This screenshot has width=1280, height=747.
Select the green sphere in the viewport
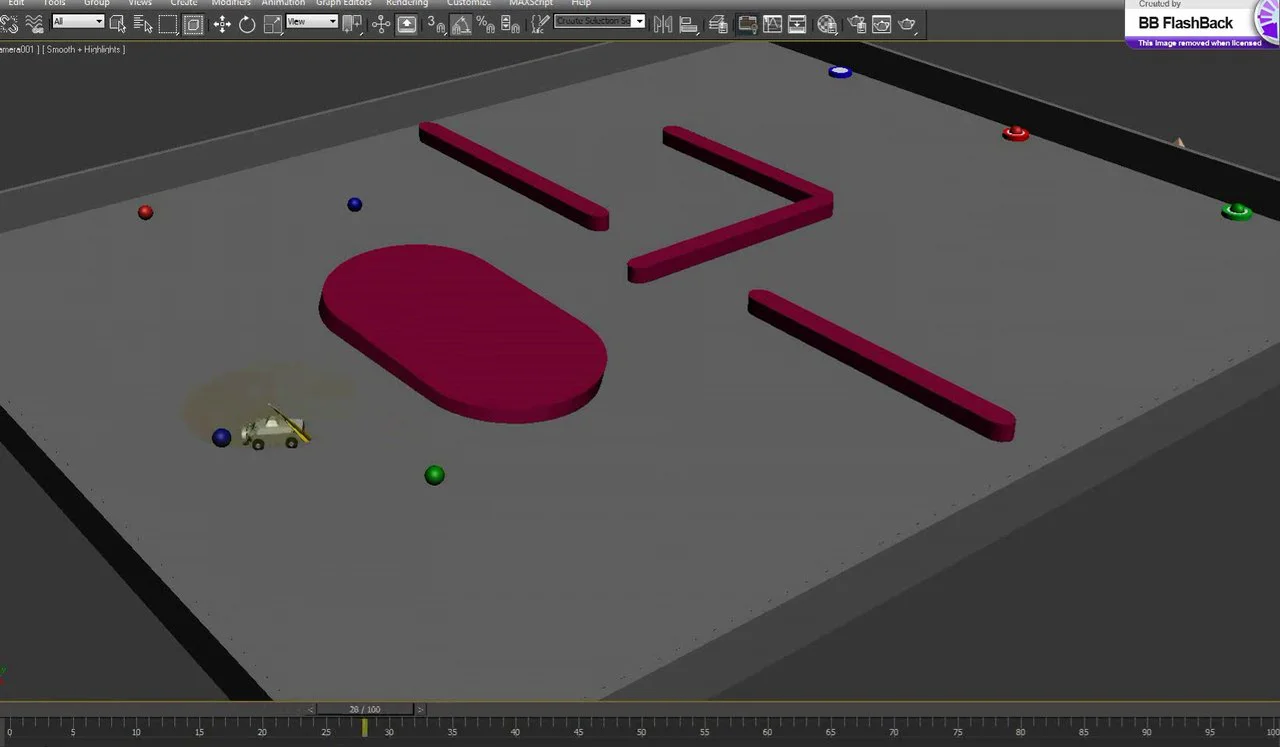(434, 475)
